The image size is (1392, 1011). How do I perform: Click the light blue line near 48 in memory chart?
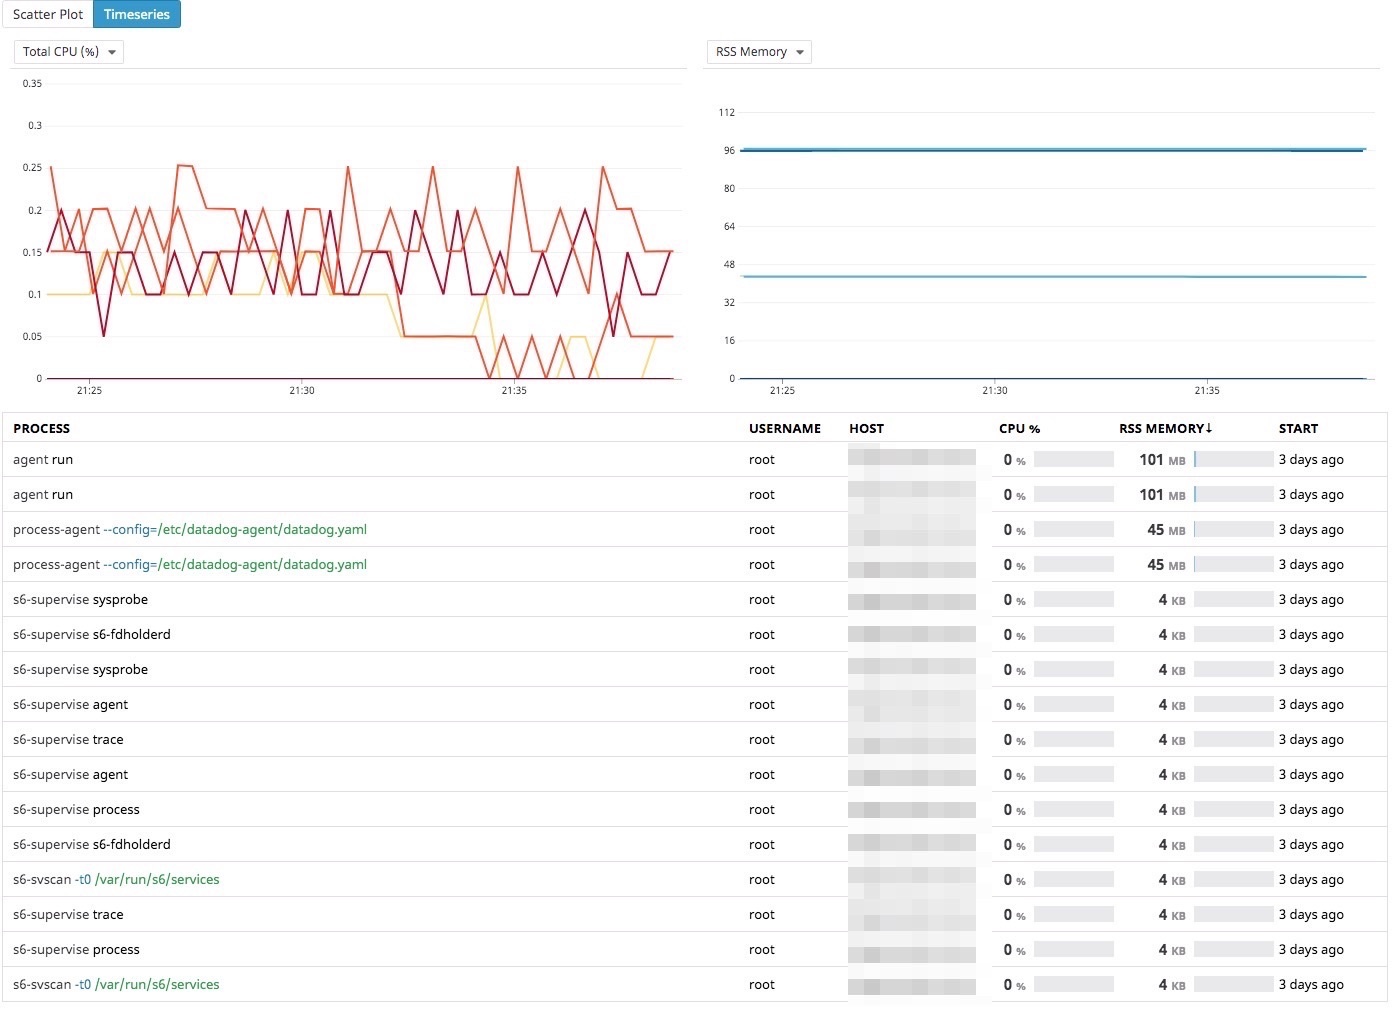tap(1050, 276)
